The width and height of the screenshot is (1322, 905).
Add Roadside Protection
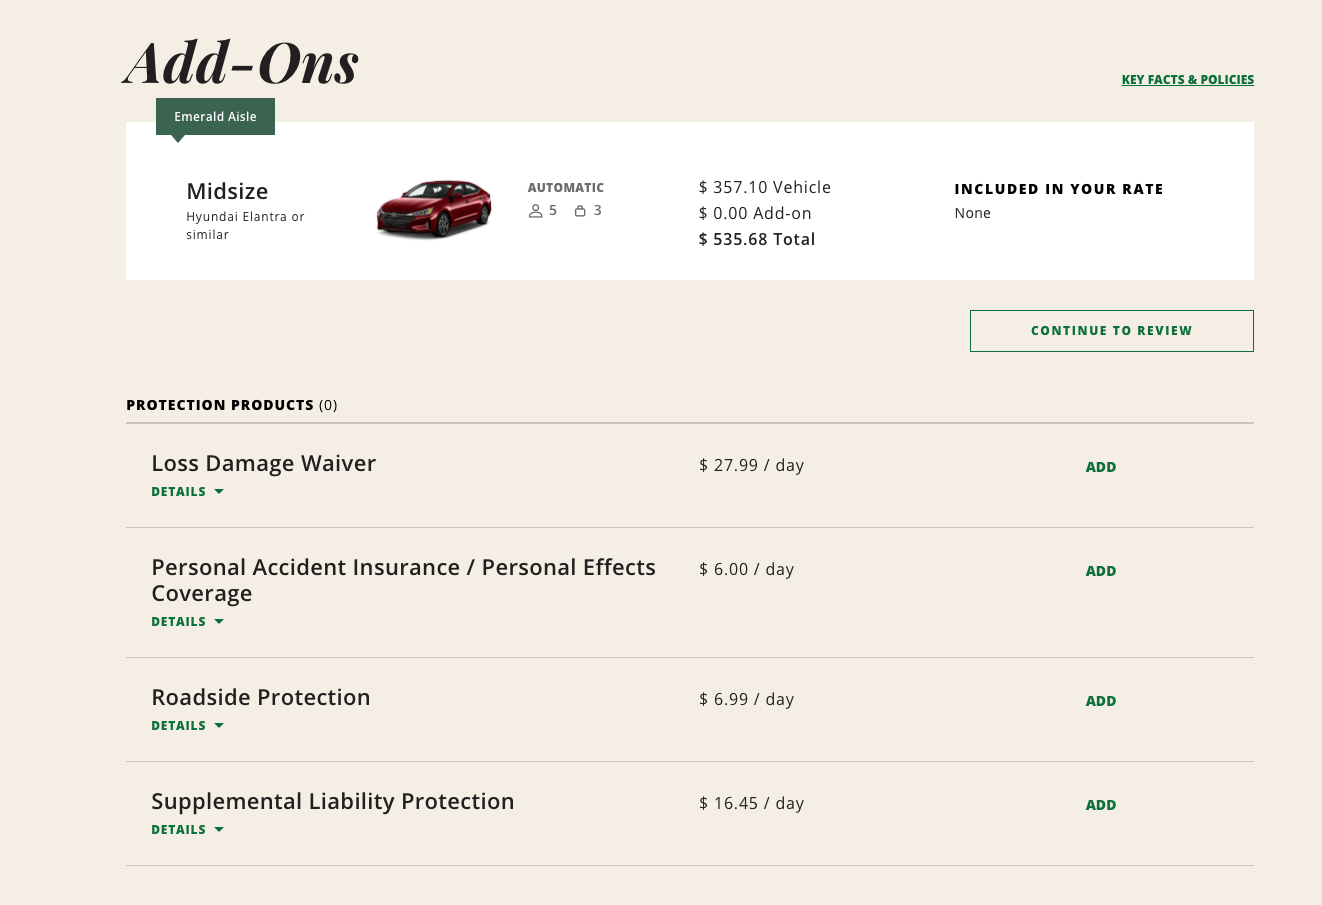(1100, 701)
